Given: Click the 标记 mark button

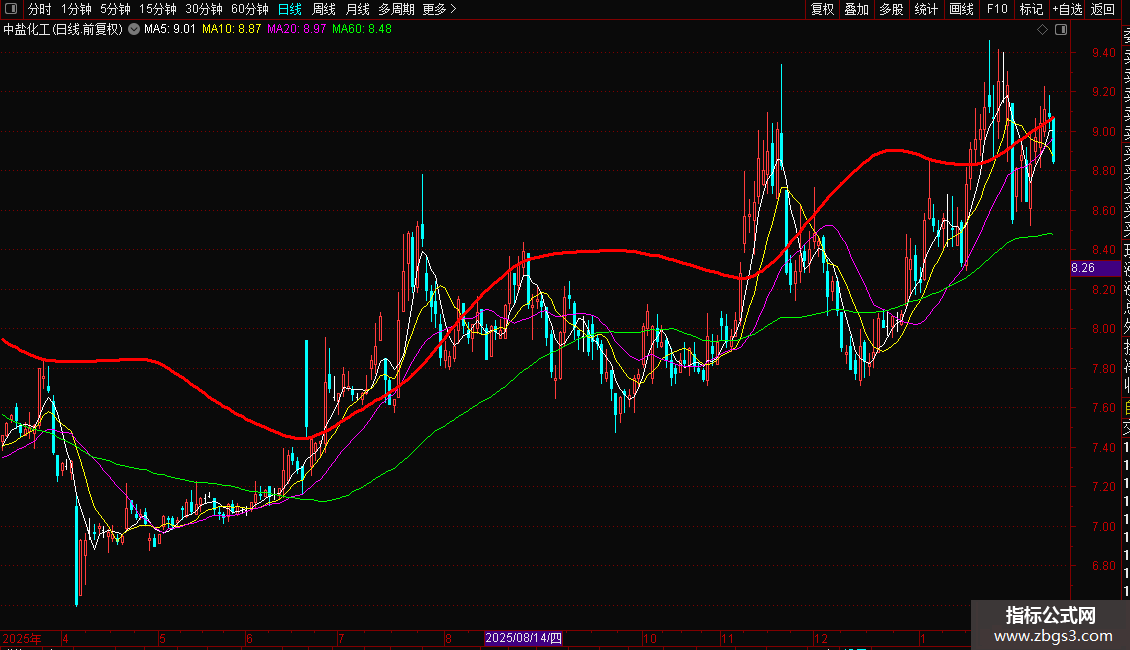Looking at the screenshot, I should click(1031, 9).
